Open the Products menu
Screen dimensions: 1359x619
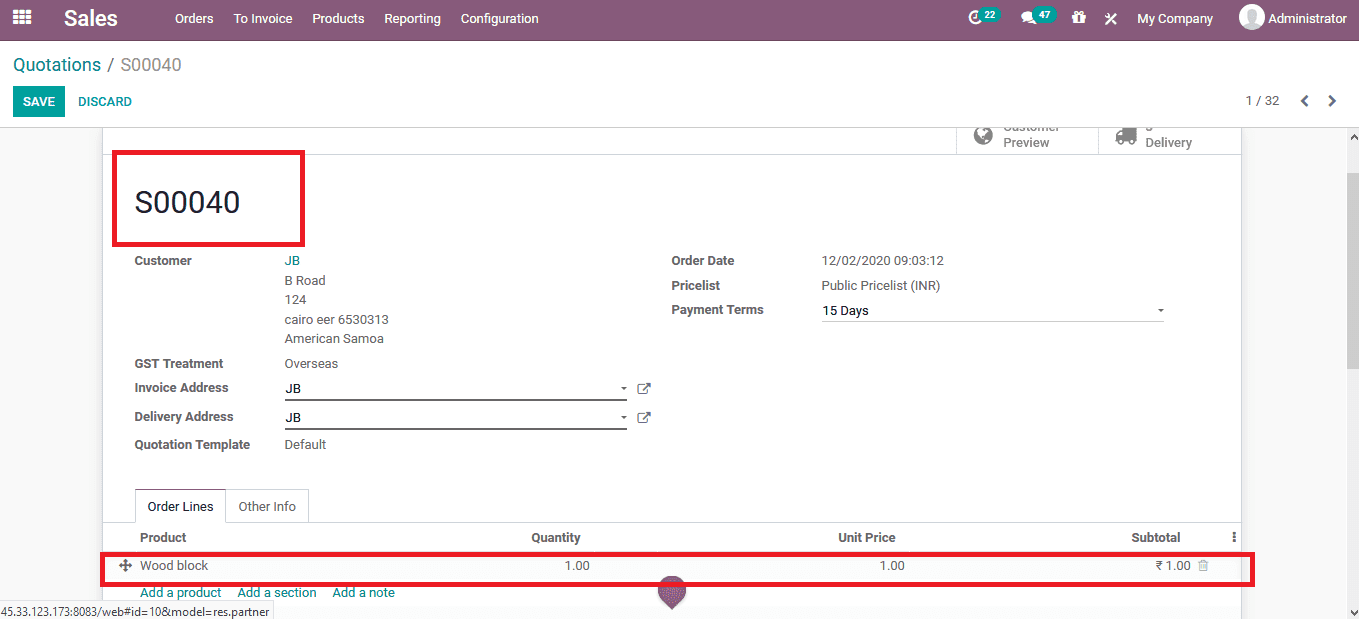click(x=338, y=19)
